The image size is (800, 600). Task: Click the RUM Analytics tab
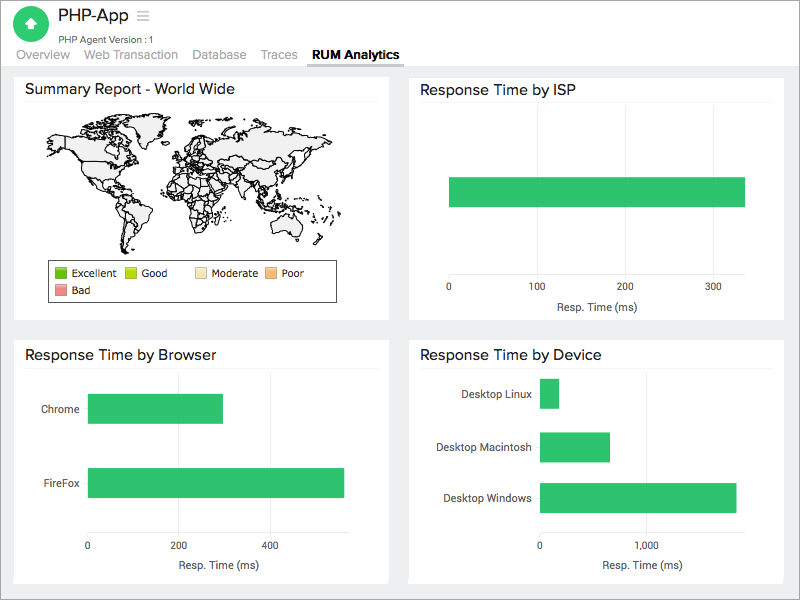[x=354, y=55]
